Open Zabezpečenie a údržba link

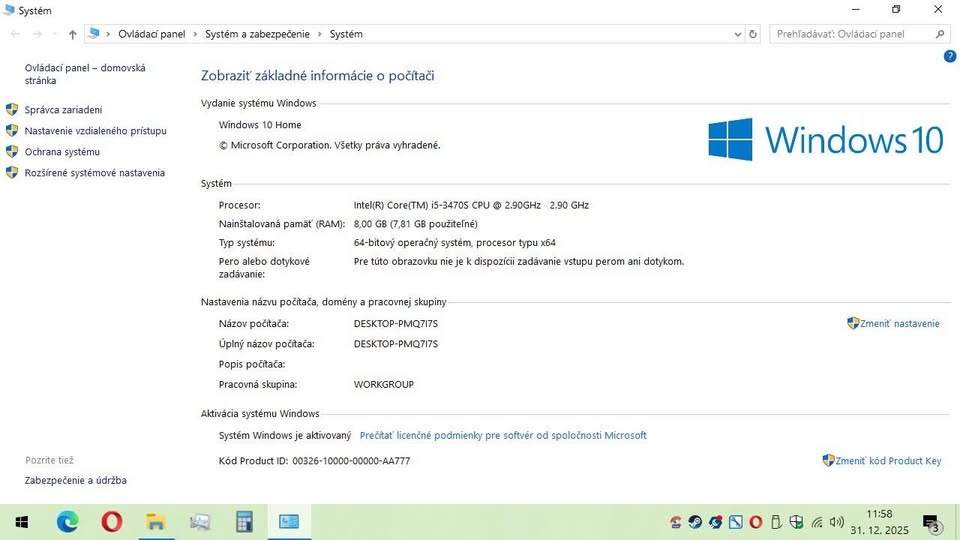75,481
